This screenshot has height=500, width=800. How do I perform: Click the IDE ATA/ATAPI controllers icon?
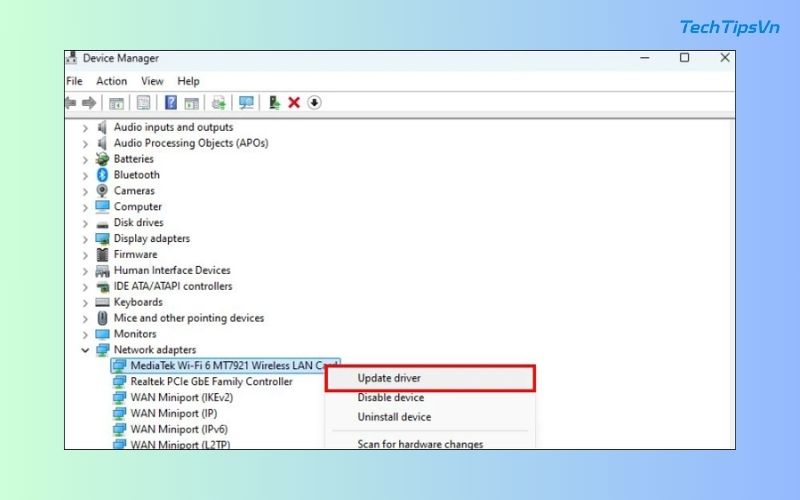click(x=103, y=287)
